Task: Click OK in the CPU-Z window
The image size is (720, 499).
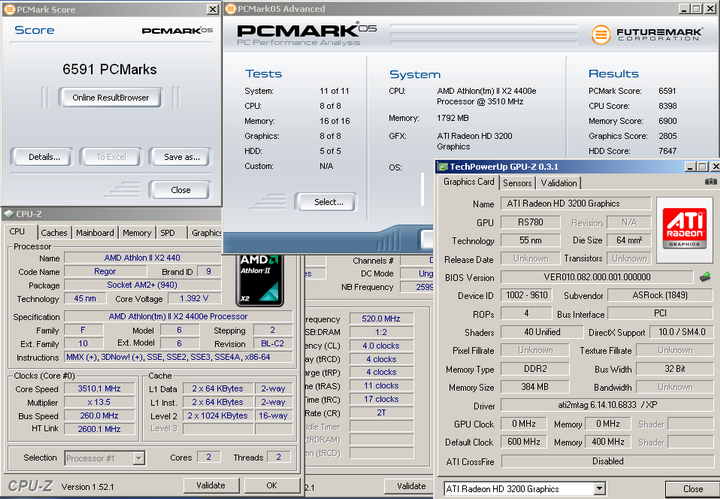Action: [x=271, y=485]
